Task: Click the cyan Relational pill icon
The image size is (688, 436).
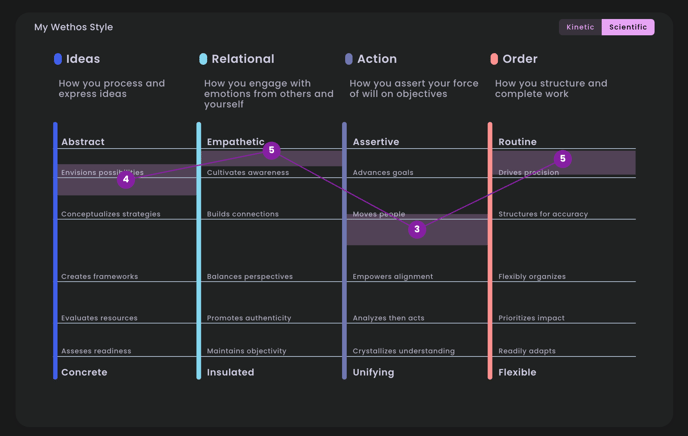Action: click(x=203, y=59)
